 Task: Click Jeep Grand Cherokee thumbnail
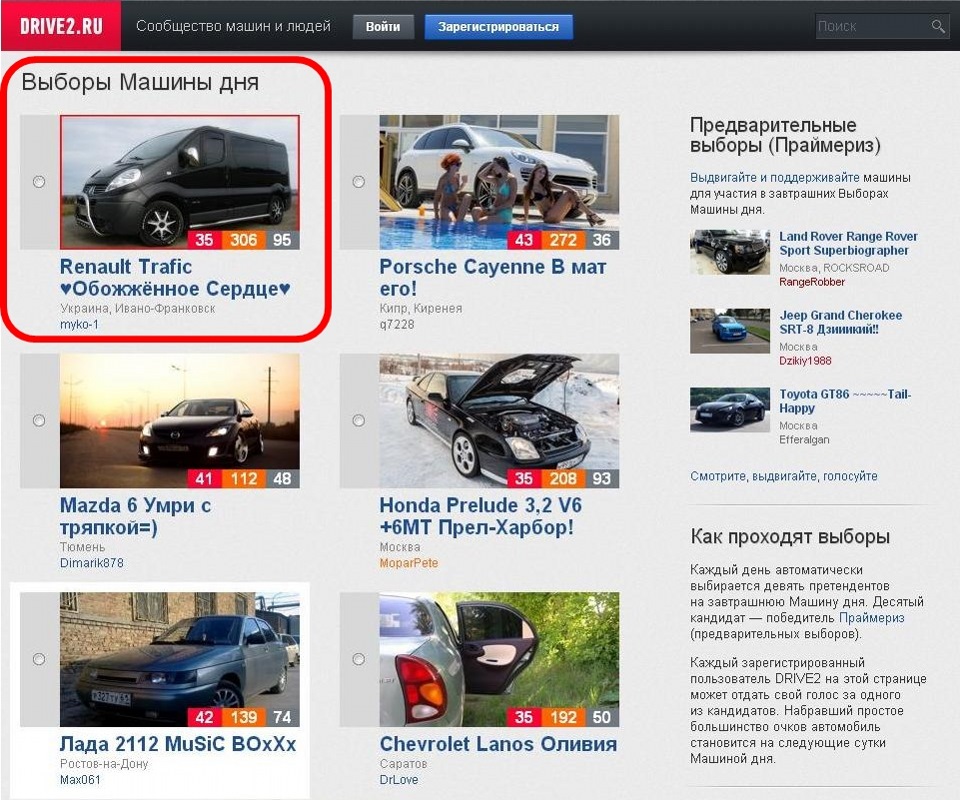pos(730,331)
